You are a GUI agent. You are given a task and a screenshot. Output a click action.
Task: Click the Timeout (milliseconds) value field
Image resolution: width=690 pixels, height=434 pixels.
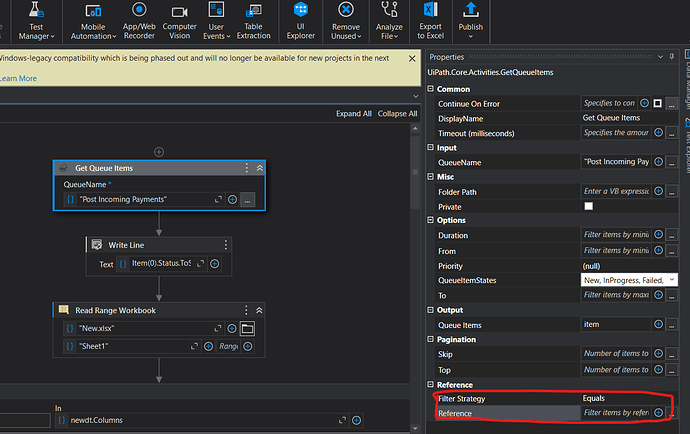[616, 132]
